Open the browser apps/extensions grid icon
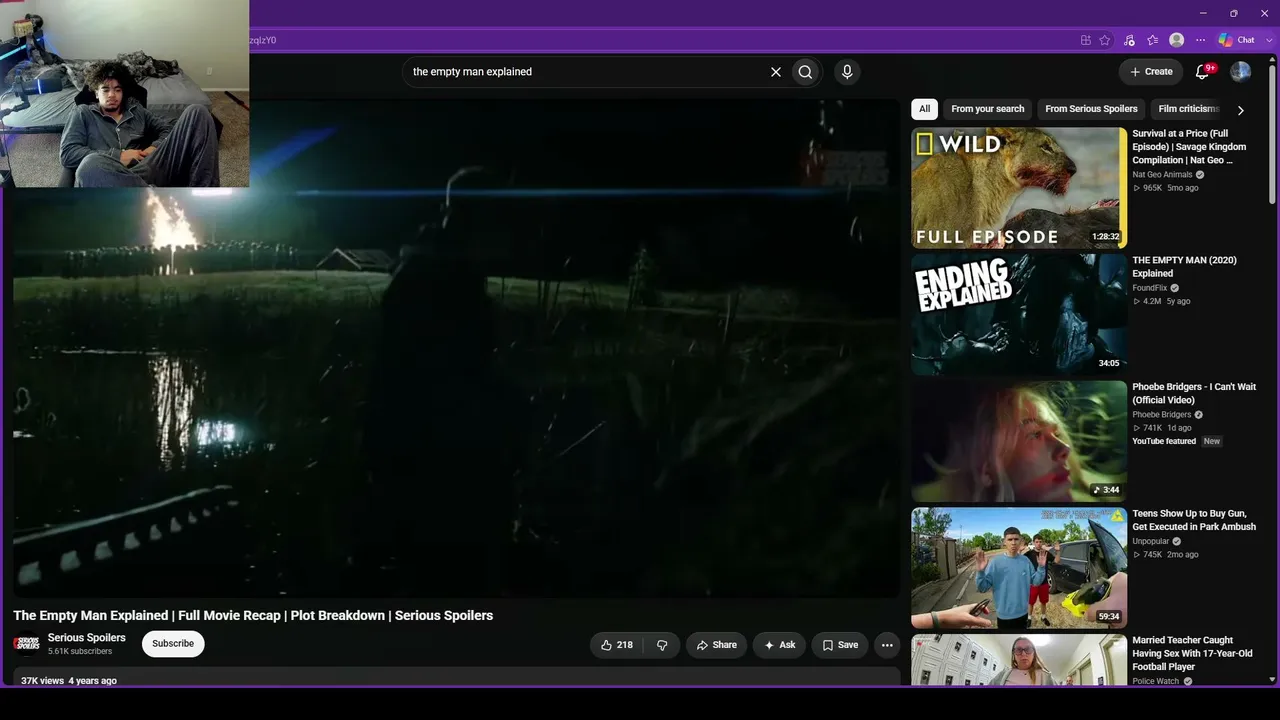 coord(1085,40)
